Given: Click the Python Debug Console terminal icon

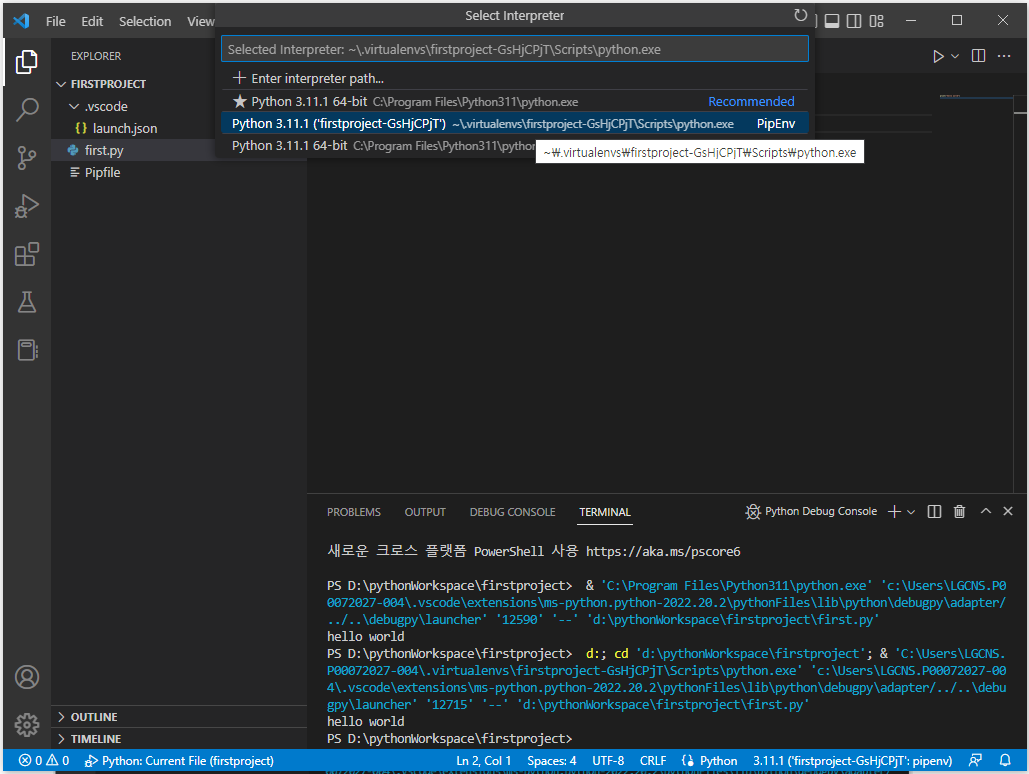Looking at the screenshot, I should point(753,511).
